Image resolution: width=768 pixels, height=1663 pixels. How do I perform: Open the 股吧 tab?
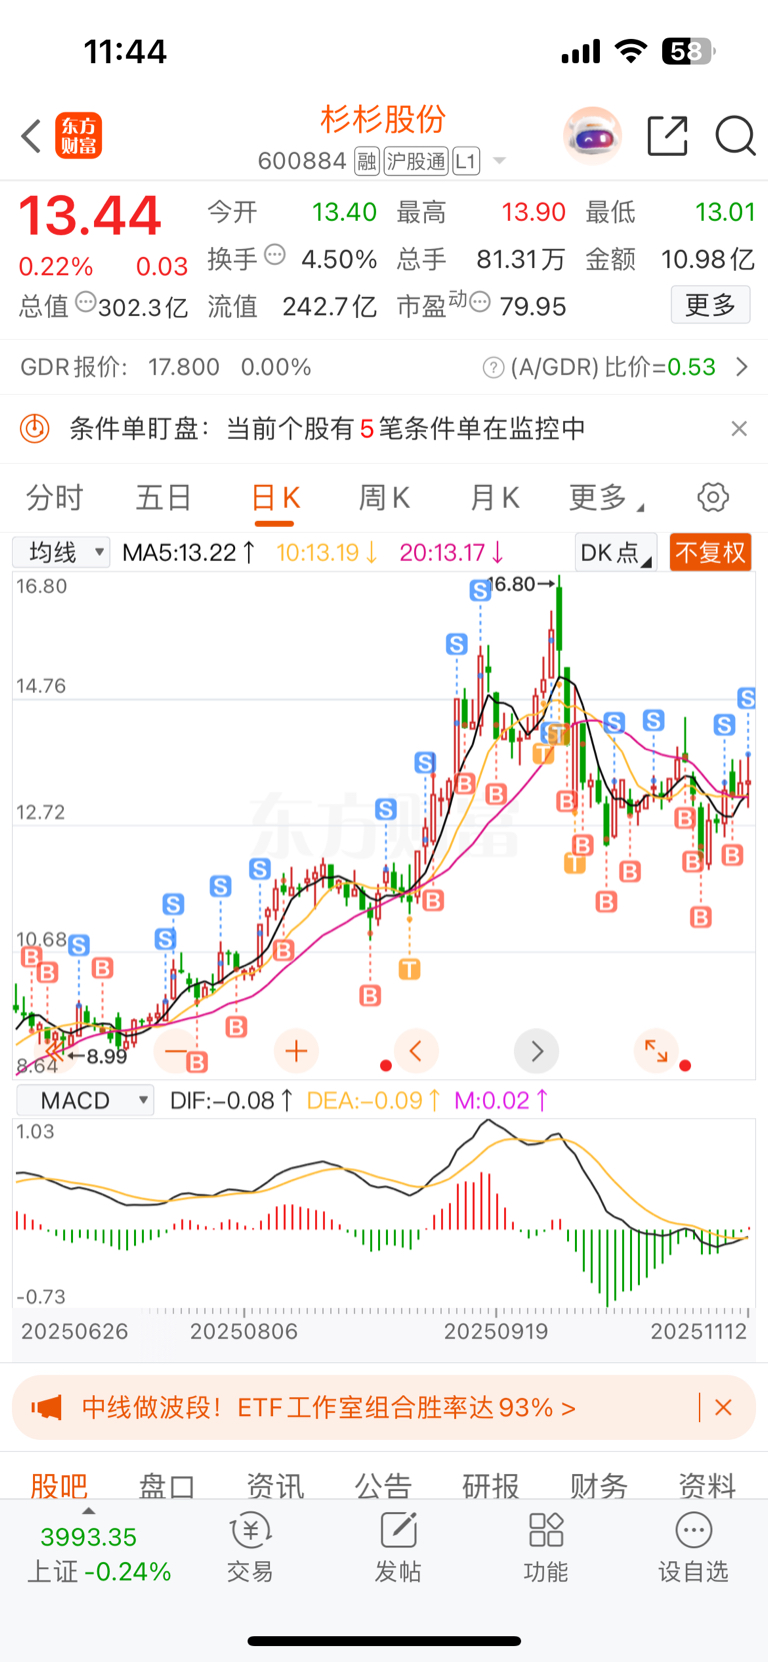(x=59, y=1486)
